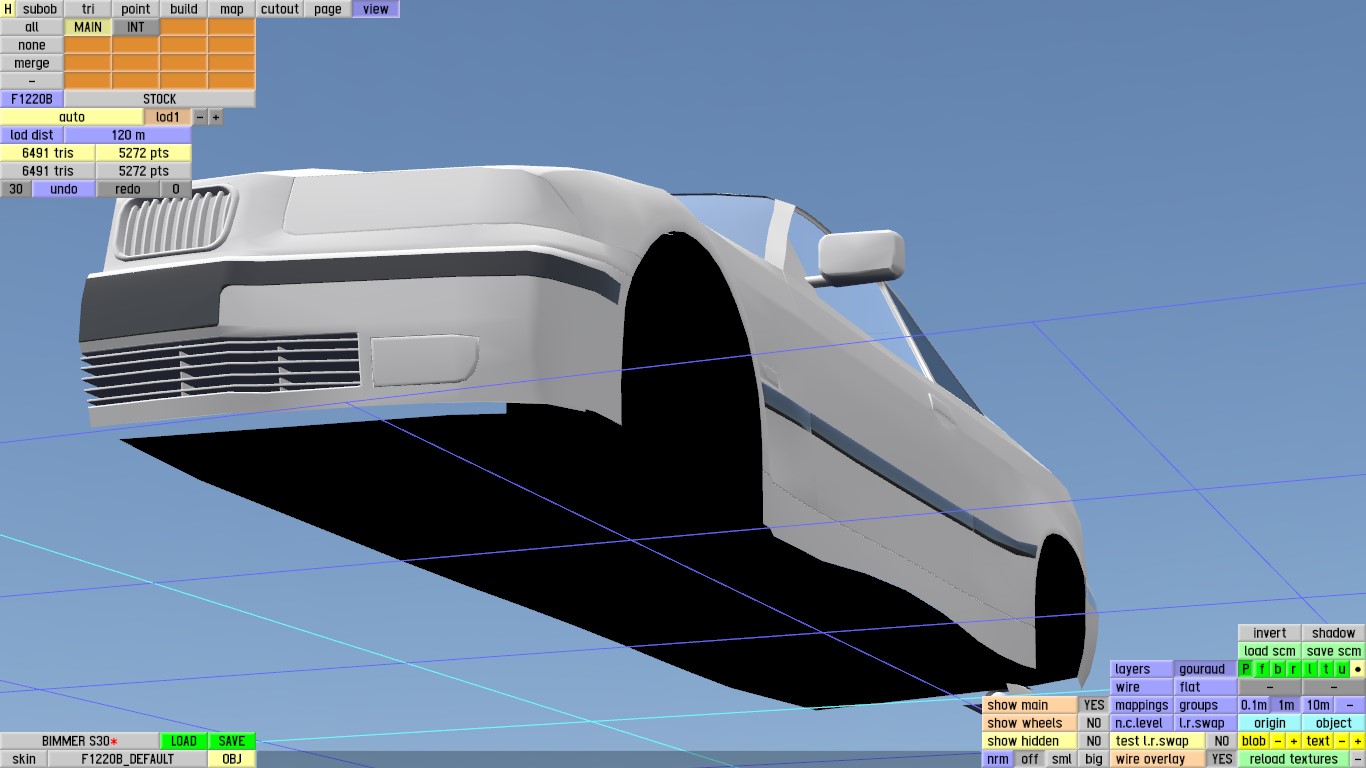
Task: Toggle the green l view button
Action: tap(1310, 669)
